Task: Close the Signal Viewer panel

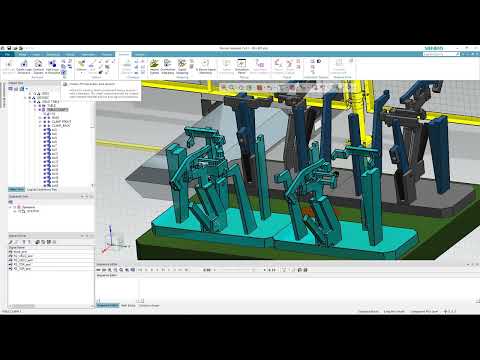Action: [x=91, y=236]
